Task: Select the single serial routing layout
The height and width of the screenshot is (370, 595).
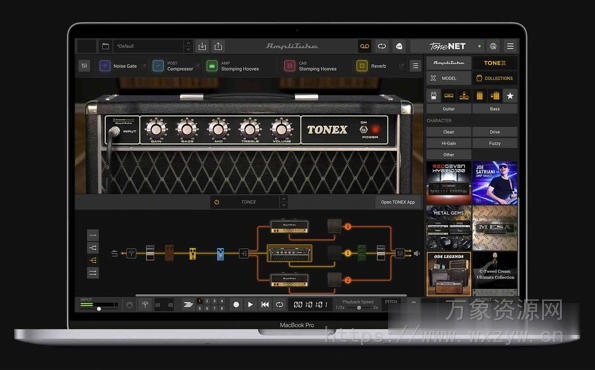Action: coord(93,235)
